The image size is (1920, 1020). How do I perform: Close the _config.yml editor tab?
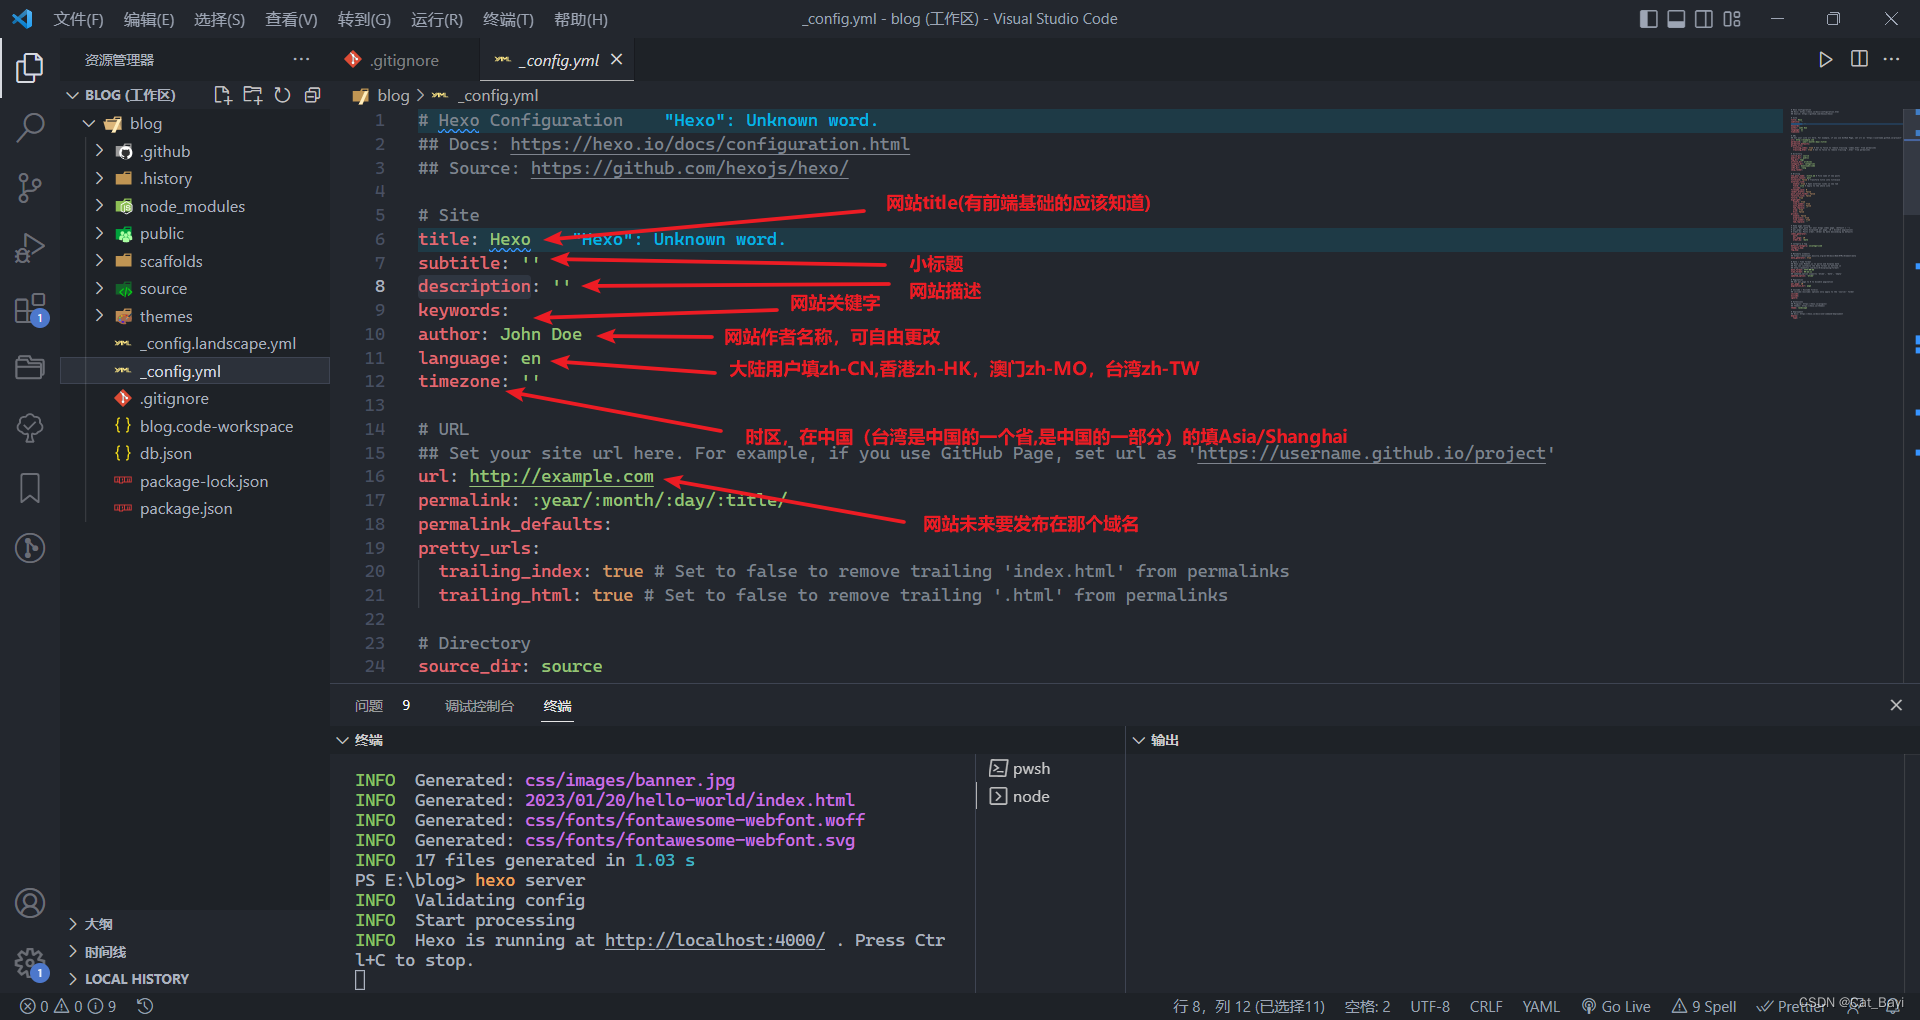tap(617, 60)
